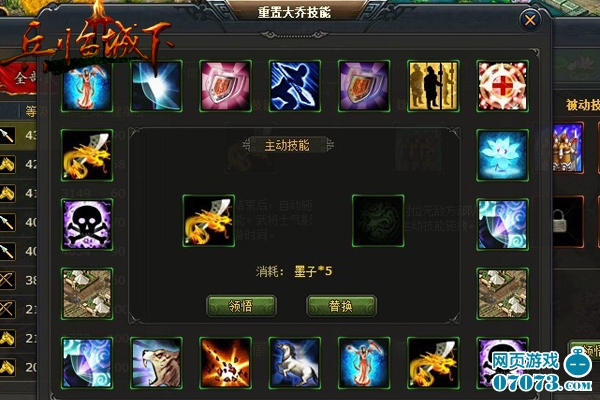Choose the pink shield skill icon

(225, 86)
